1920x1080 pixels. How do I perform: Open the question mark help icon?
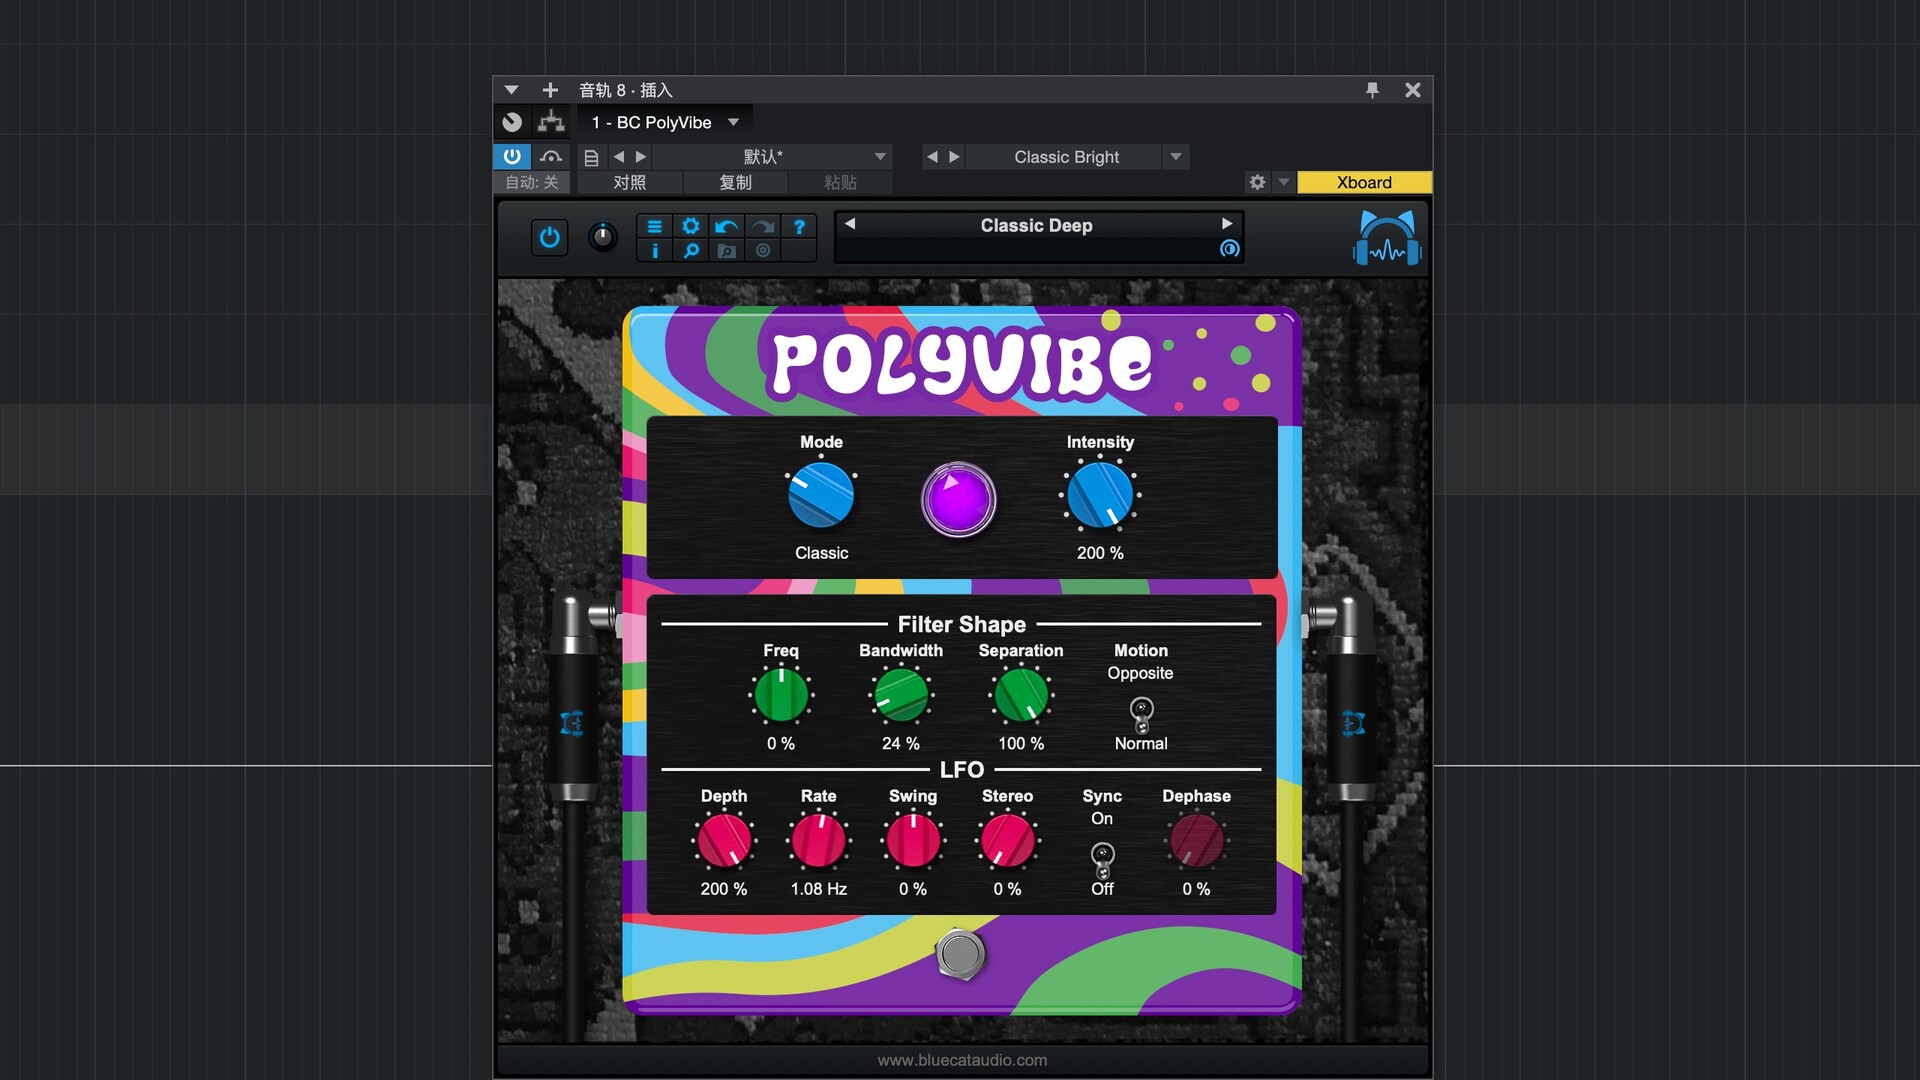point(799,226)
